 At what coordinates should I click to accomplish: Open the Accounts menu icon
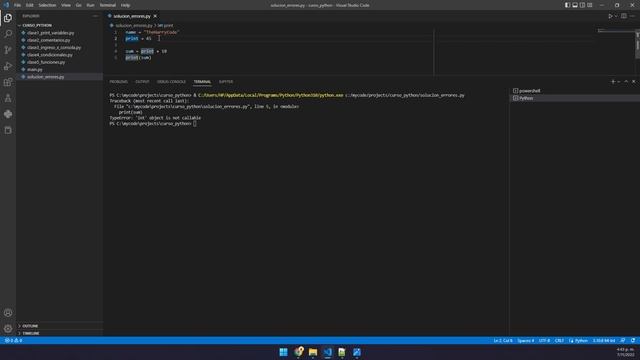[x=8, y=313]
